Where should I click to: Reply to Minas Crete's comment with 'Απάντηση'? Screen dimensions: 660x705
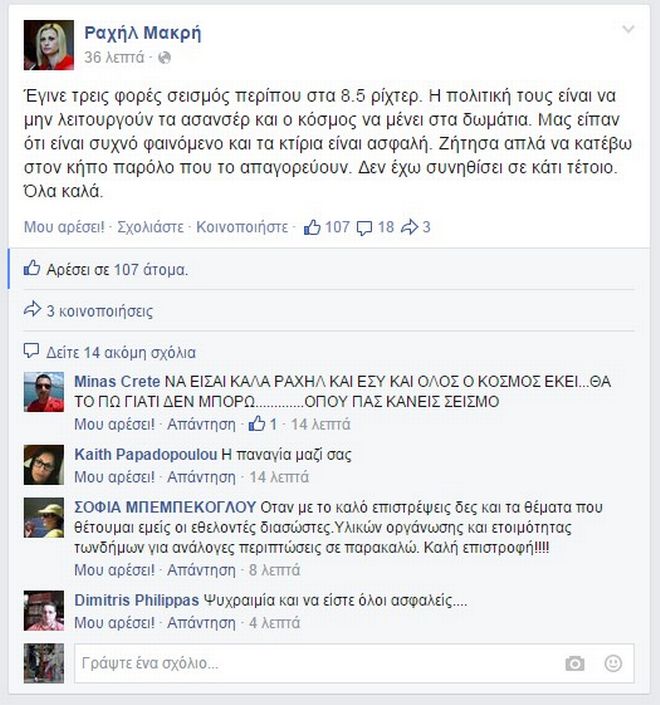coord(201,424)
